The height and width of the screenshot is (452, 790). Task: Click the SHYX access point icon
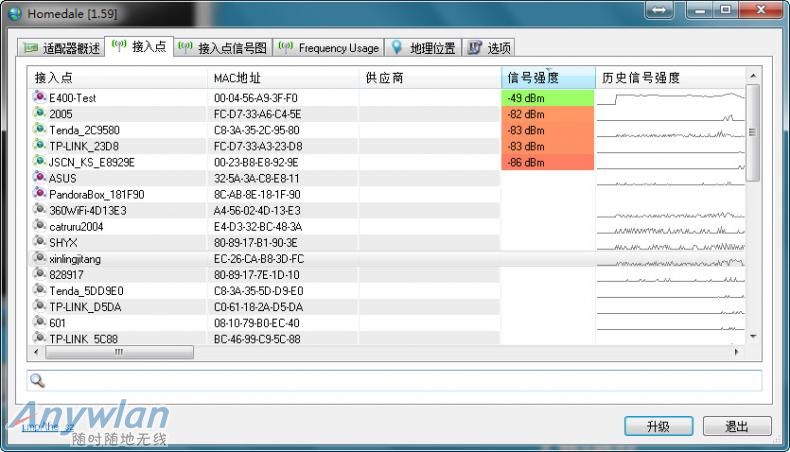coord(39,241)
